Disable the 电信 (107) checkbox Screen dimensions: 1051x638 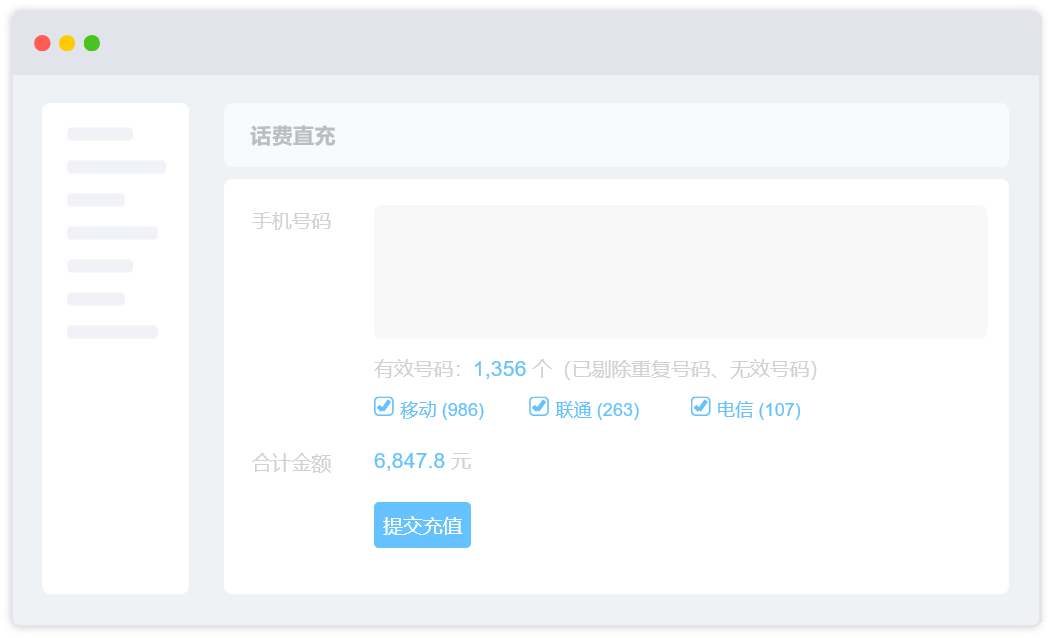click(700, 407)
